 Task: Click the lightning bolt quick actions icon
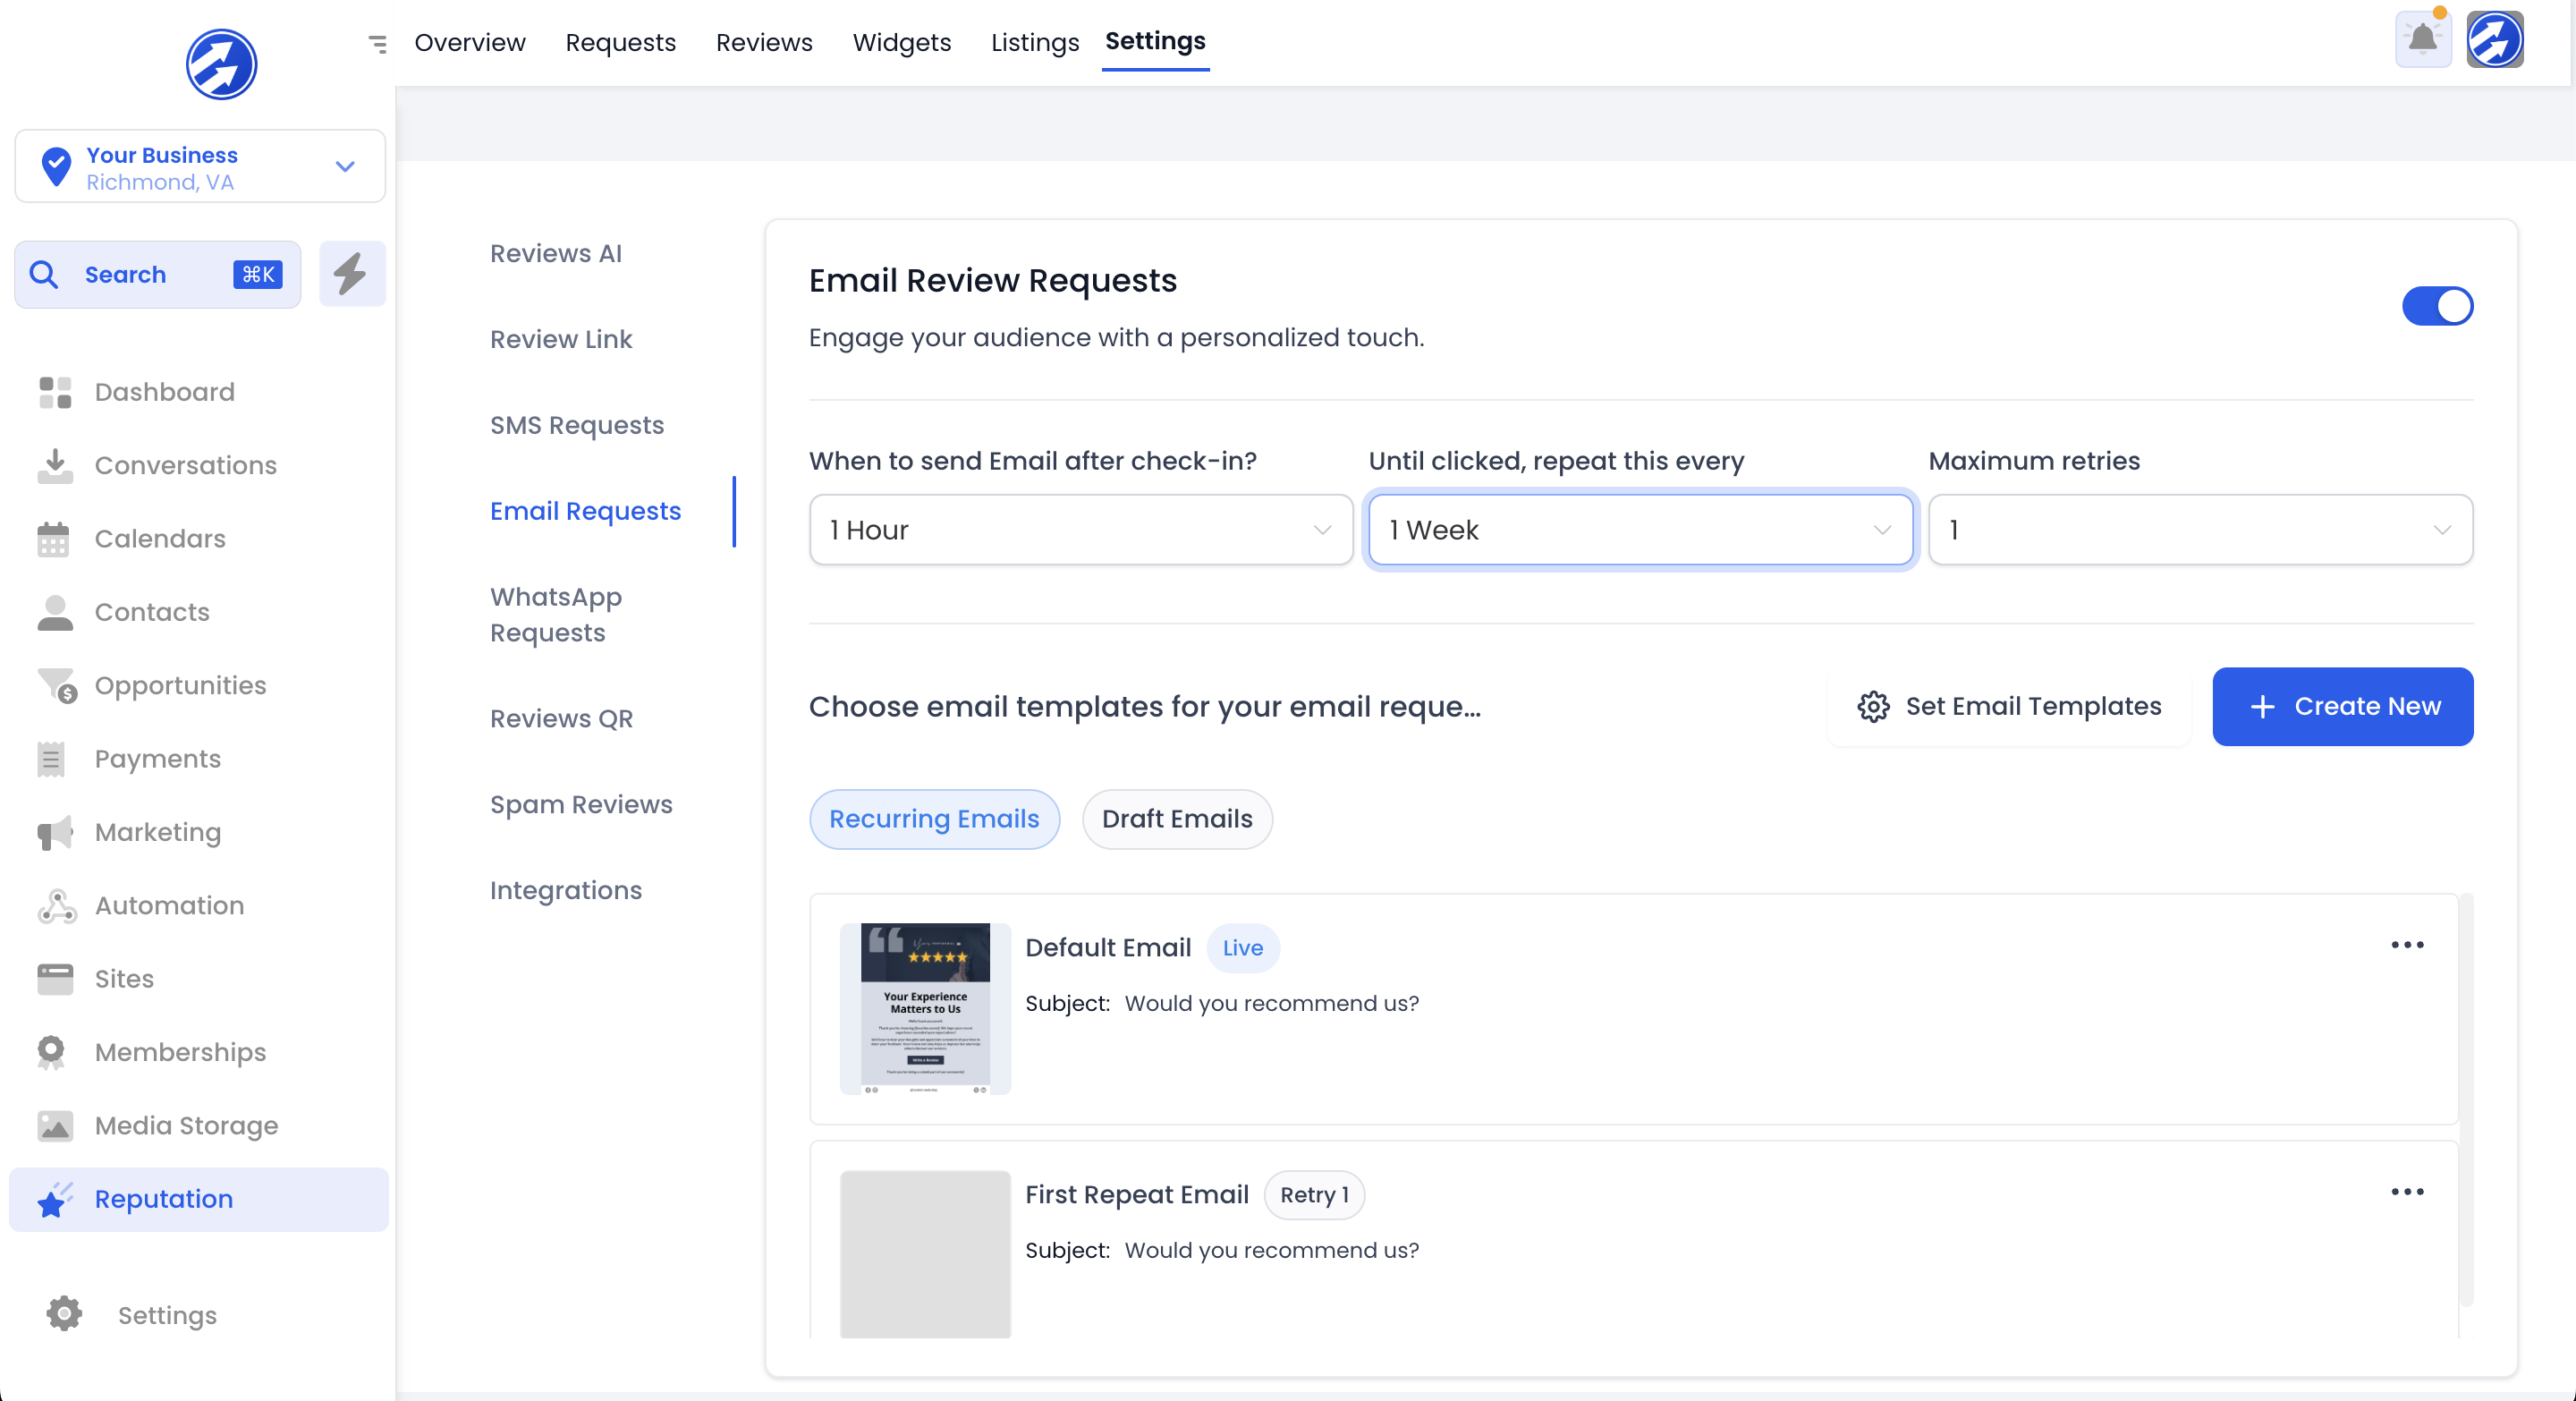[x=351, y=273]
